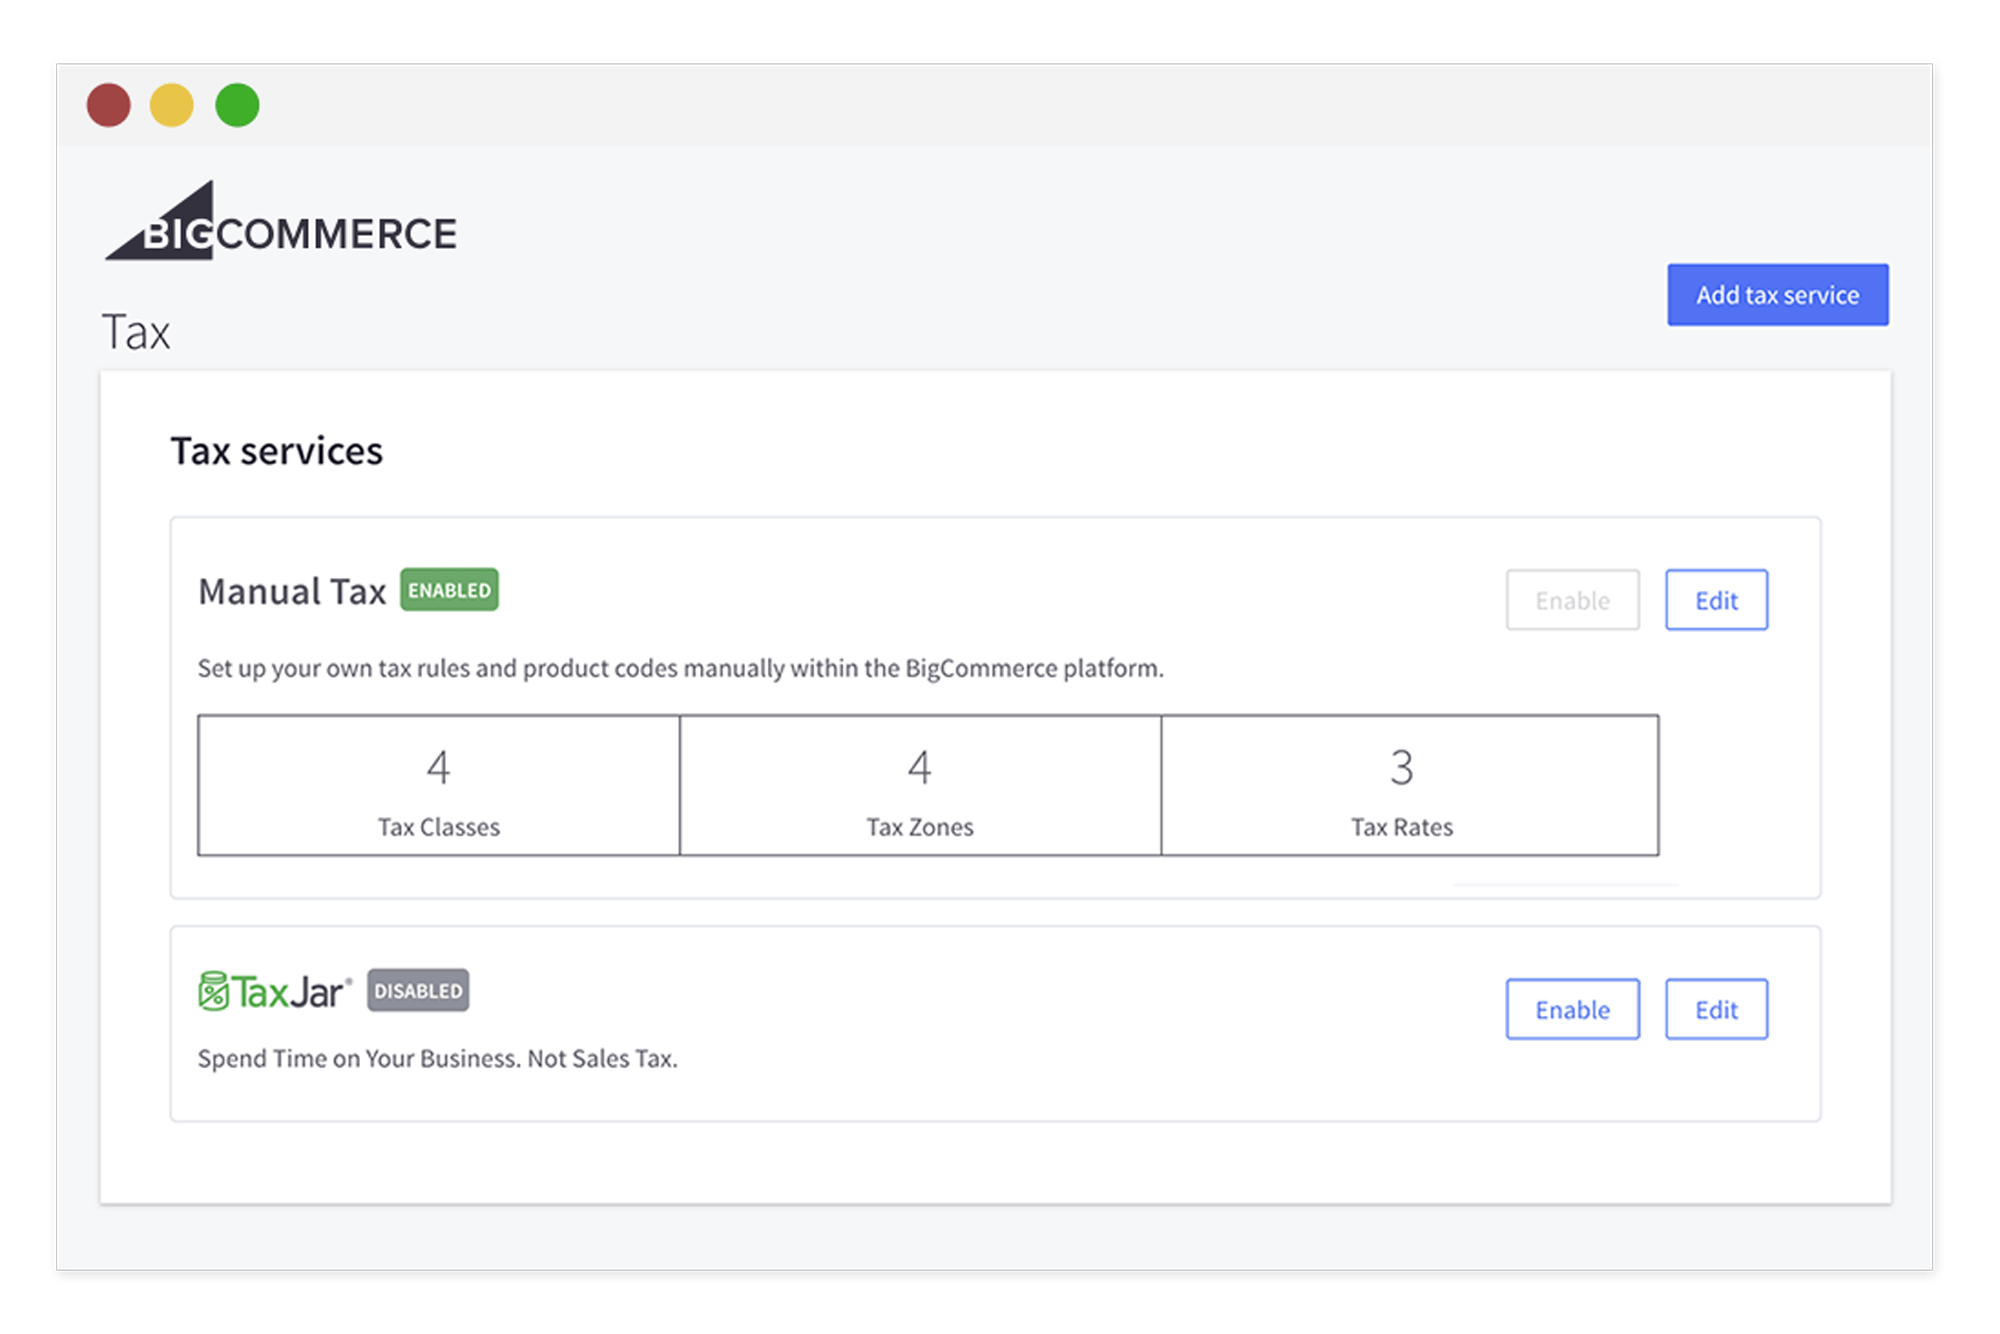Screen dimensions: 2000x1334
Task: Click the red close window dot
Action: click(108, 105)
